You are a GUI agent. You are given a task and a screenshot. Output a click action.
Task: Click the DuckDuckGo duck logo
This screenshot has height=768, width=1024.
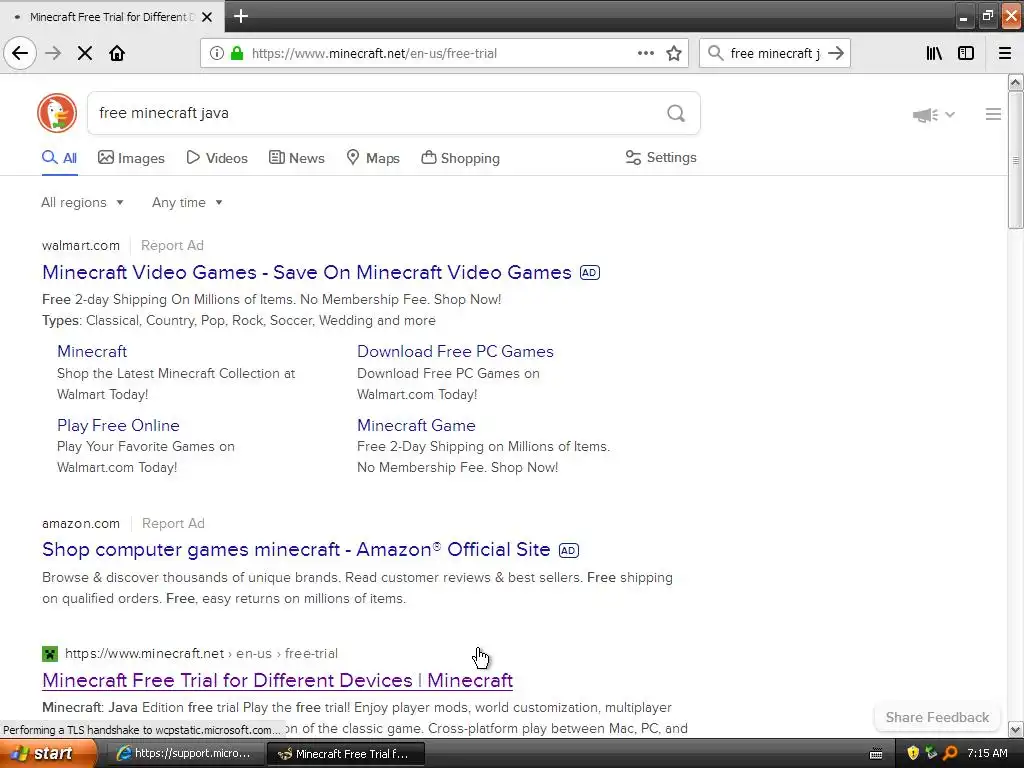click(x=57, y=113)
